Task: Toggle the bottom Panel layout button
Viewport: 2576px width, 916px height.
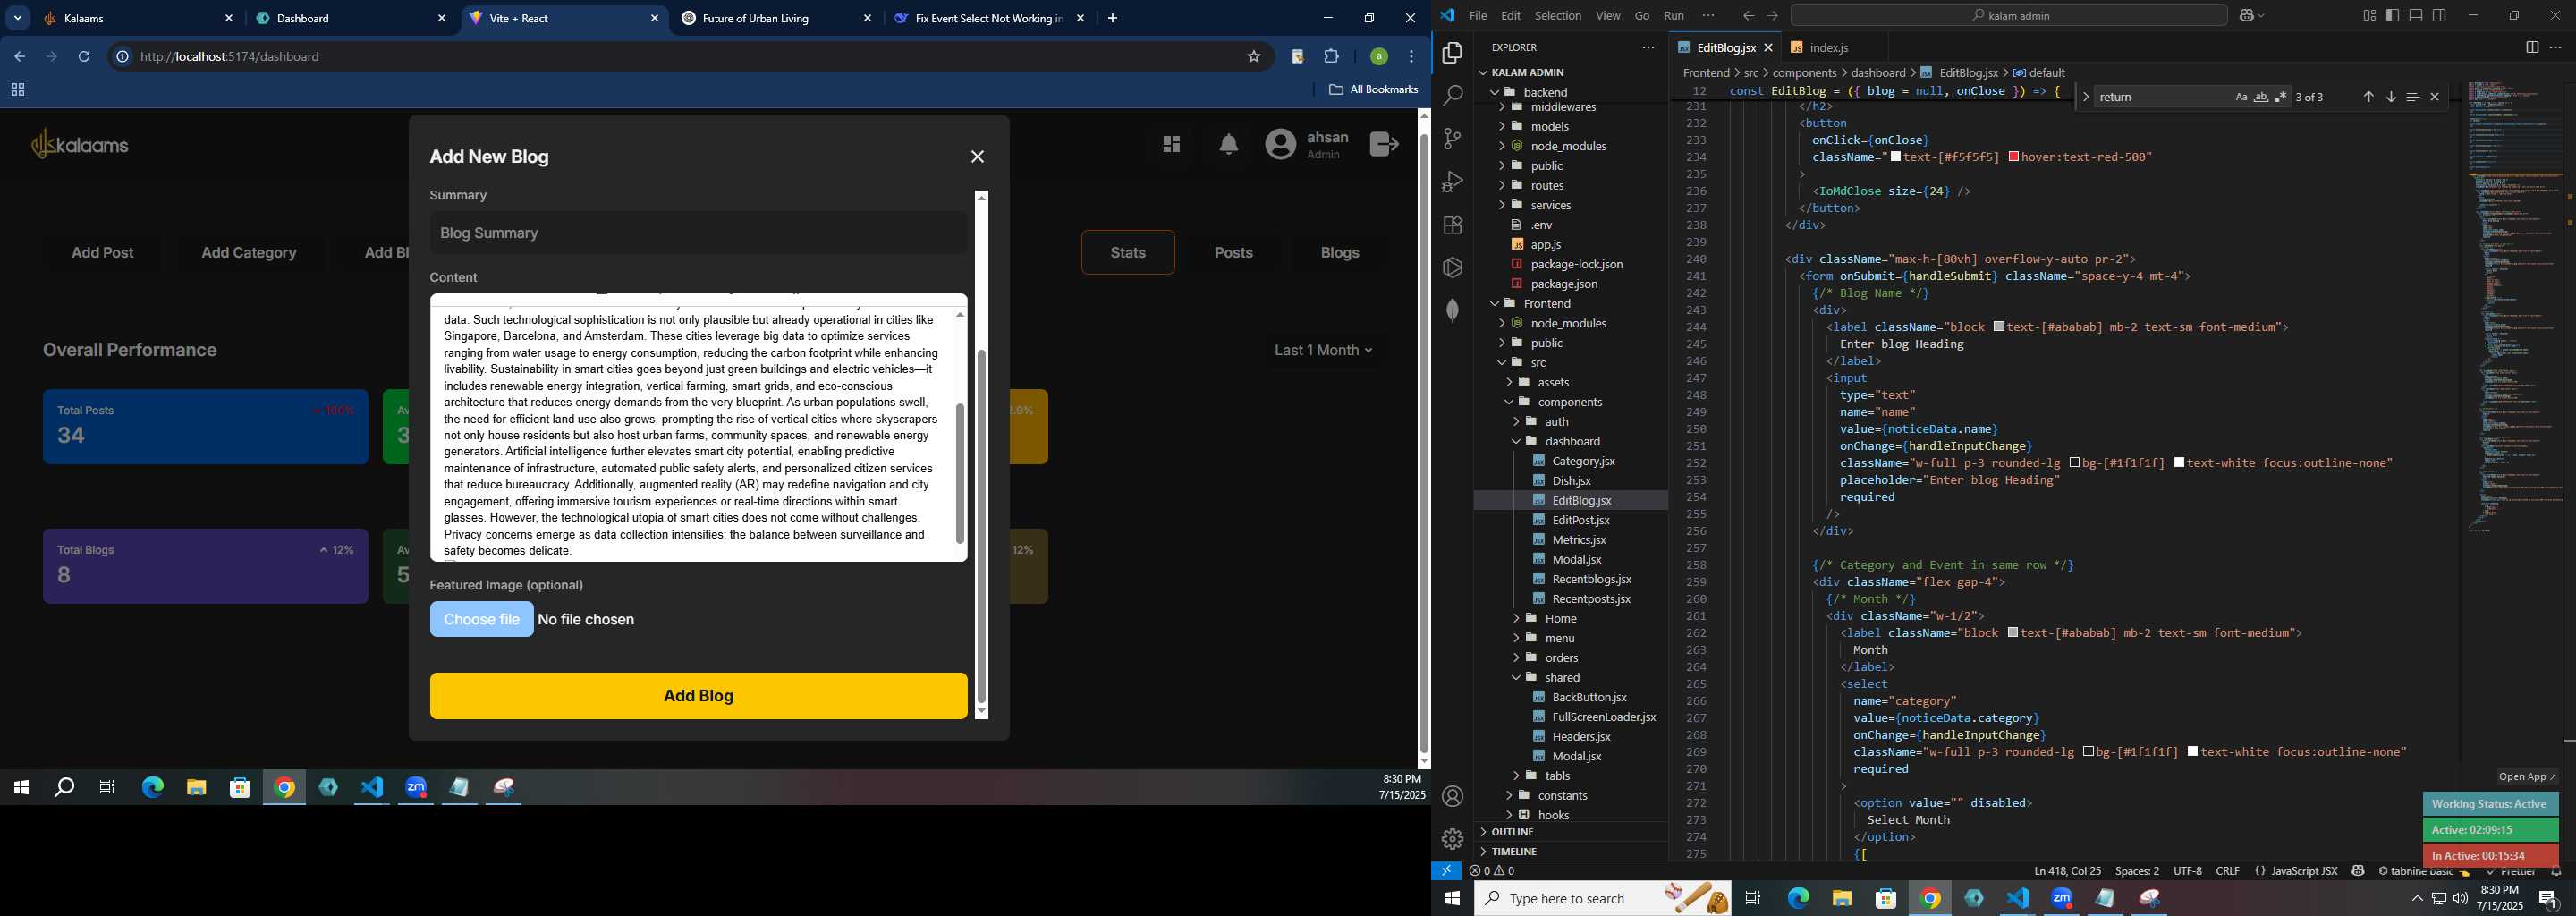Action: pos(2415,15)
